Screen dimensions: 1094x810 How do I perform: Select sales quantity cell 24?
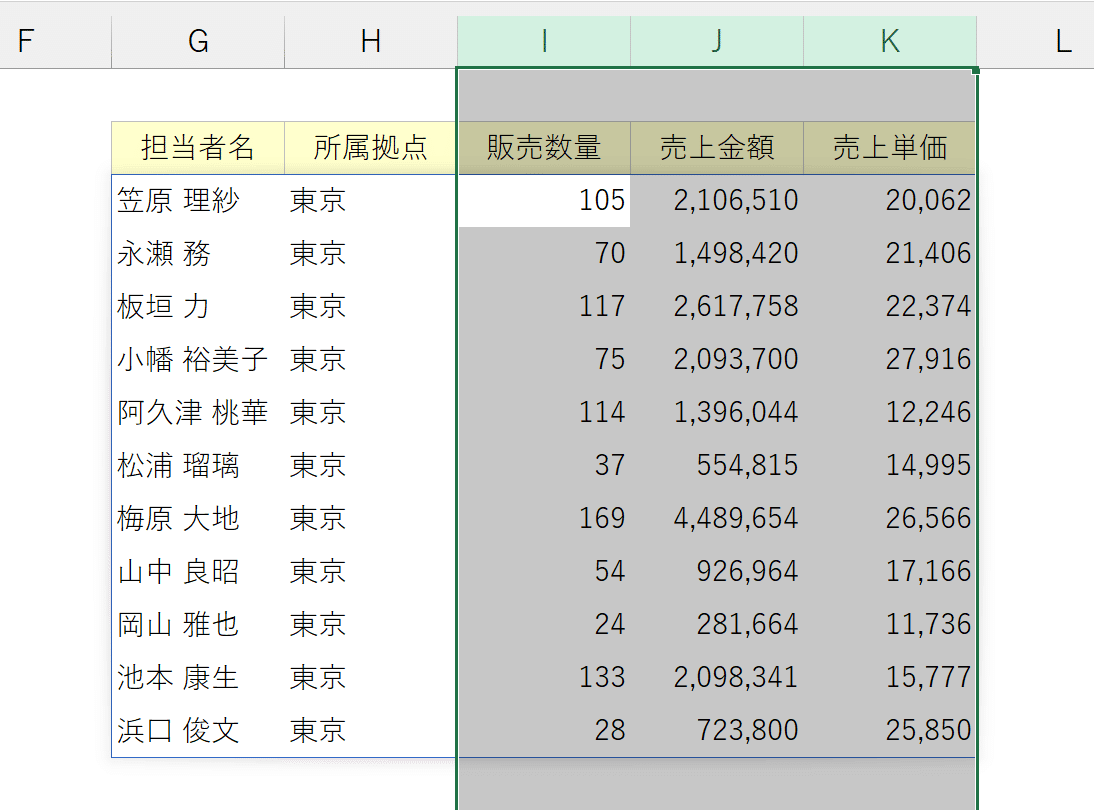(x=544, y=624)
